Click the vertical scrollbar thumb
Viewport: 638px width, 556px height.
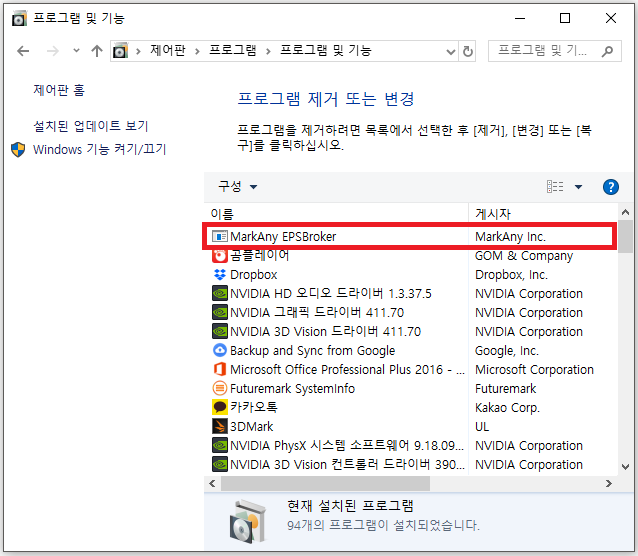click(625, 237)
